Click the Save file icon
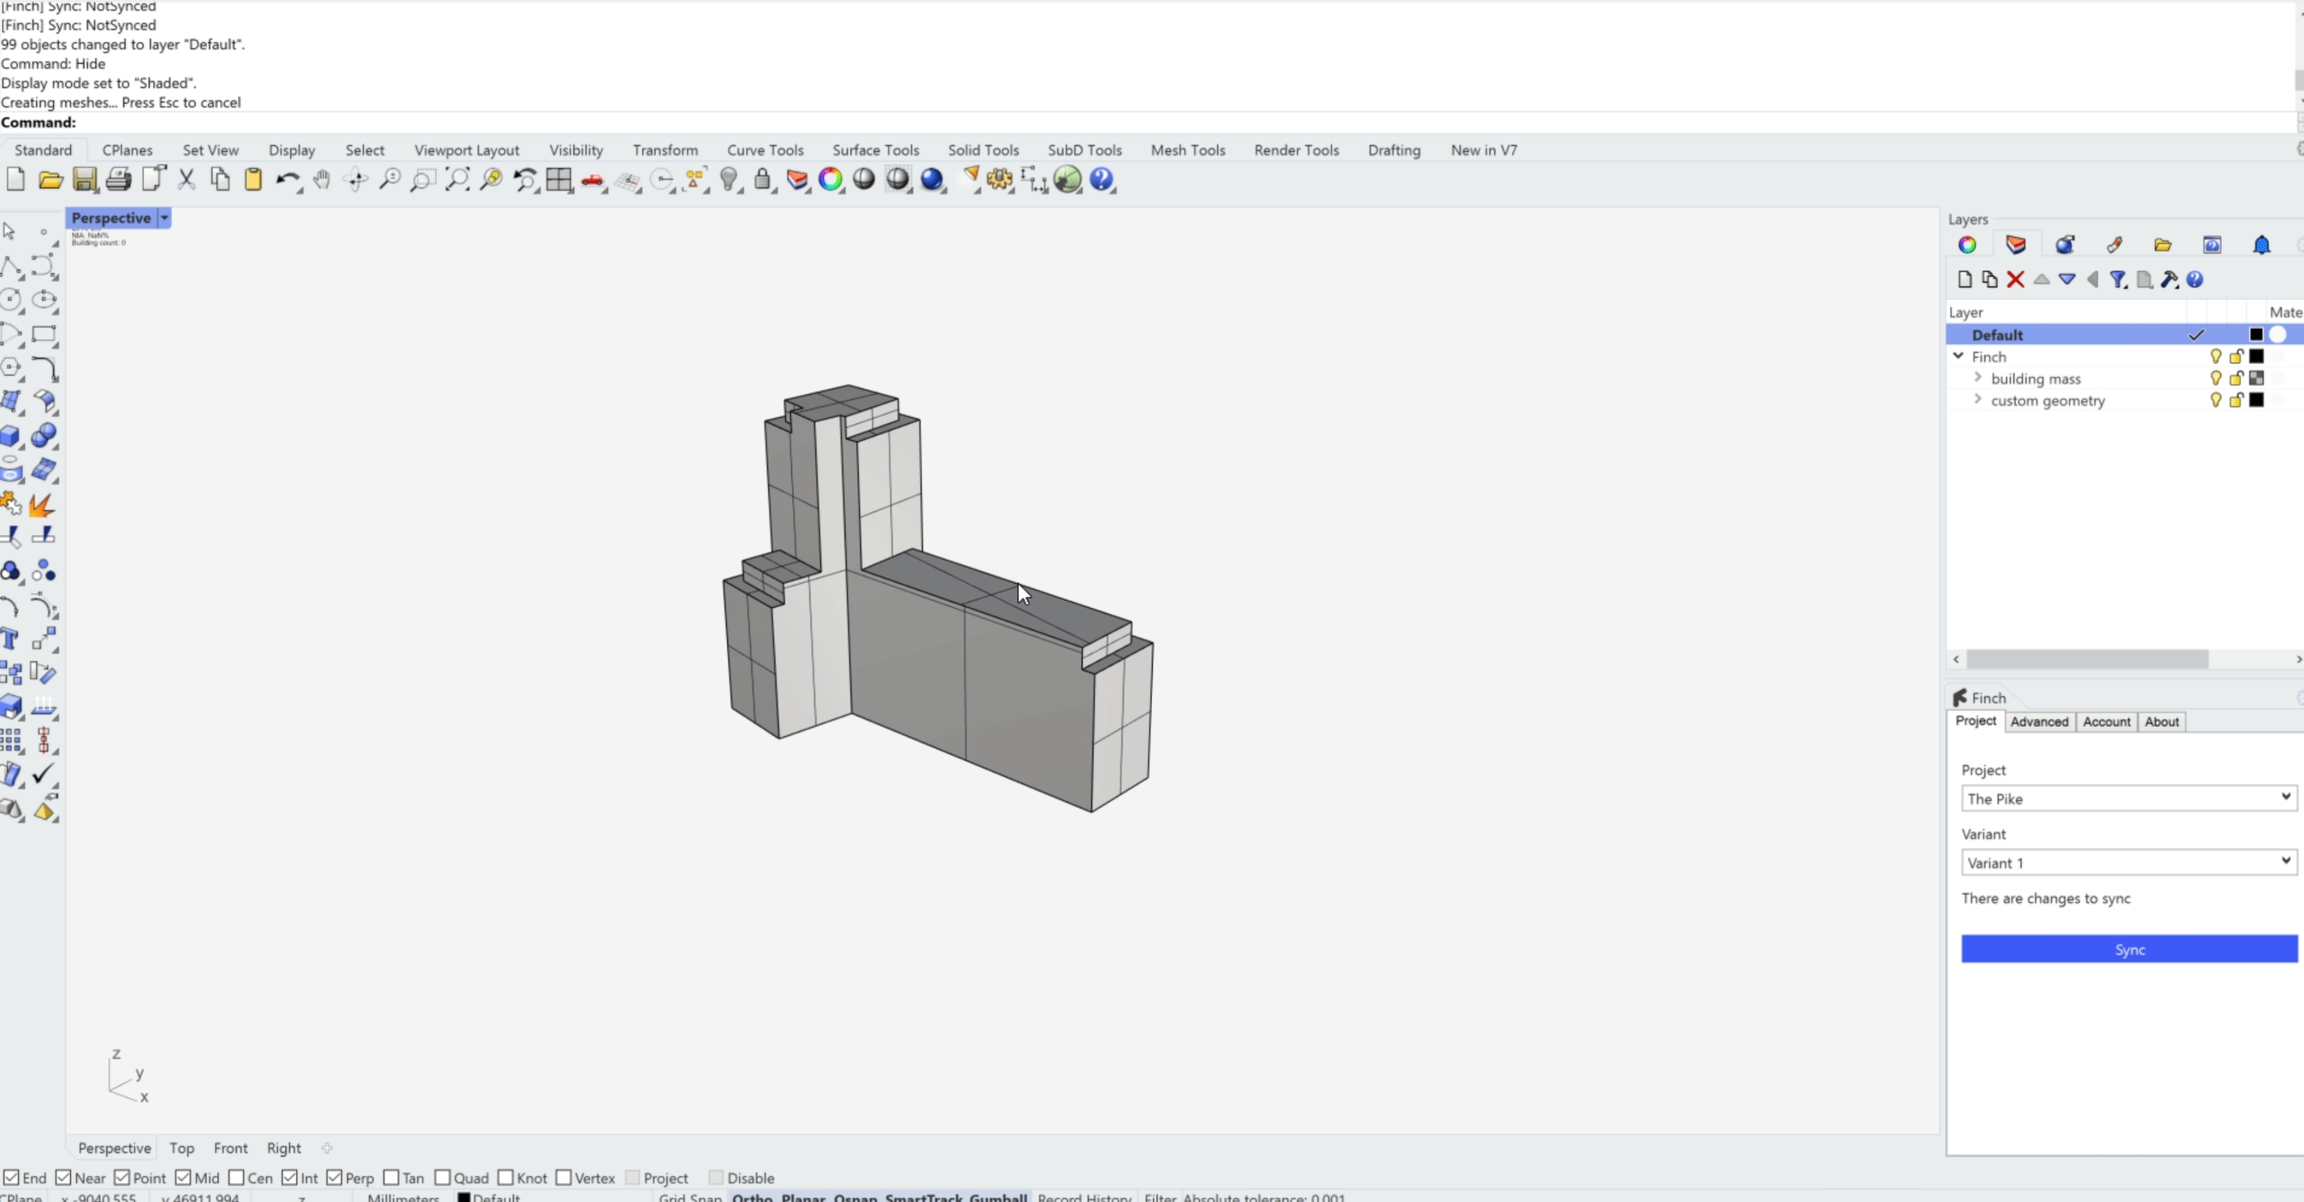 coord(84,180)
